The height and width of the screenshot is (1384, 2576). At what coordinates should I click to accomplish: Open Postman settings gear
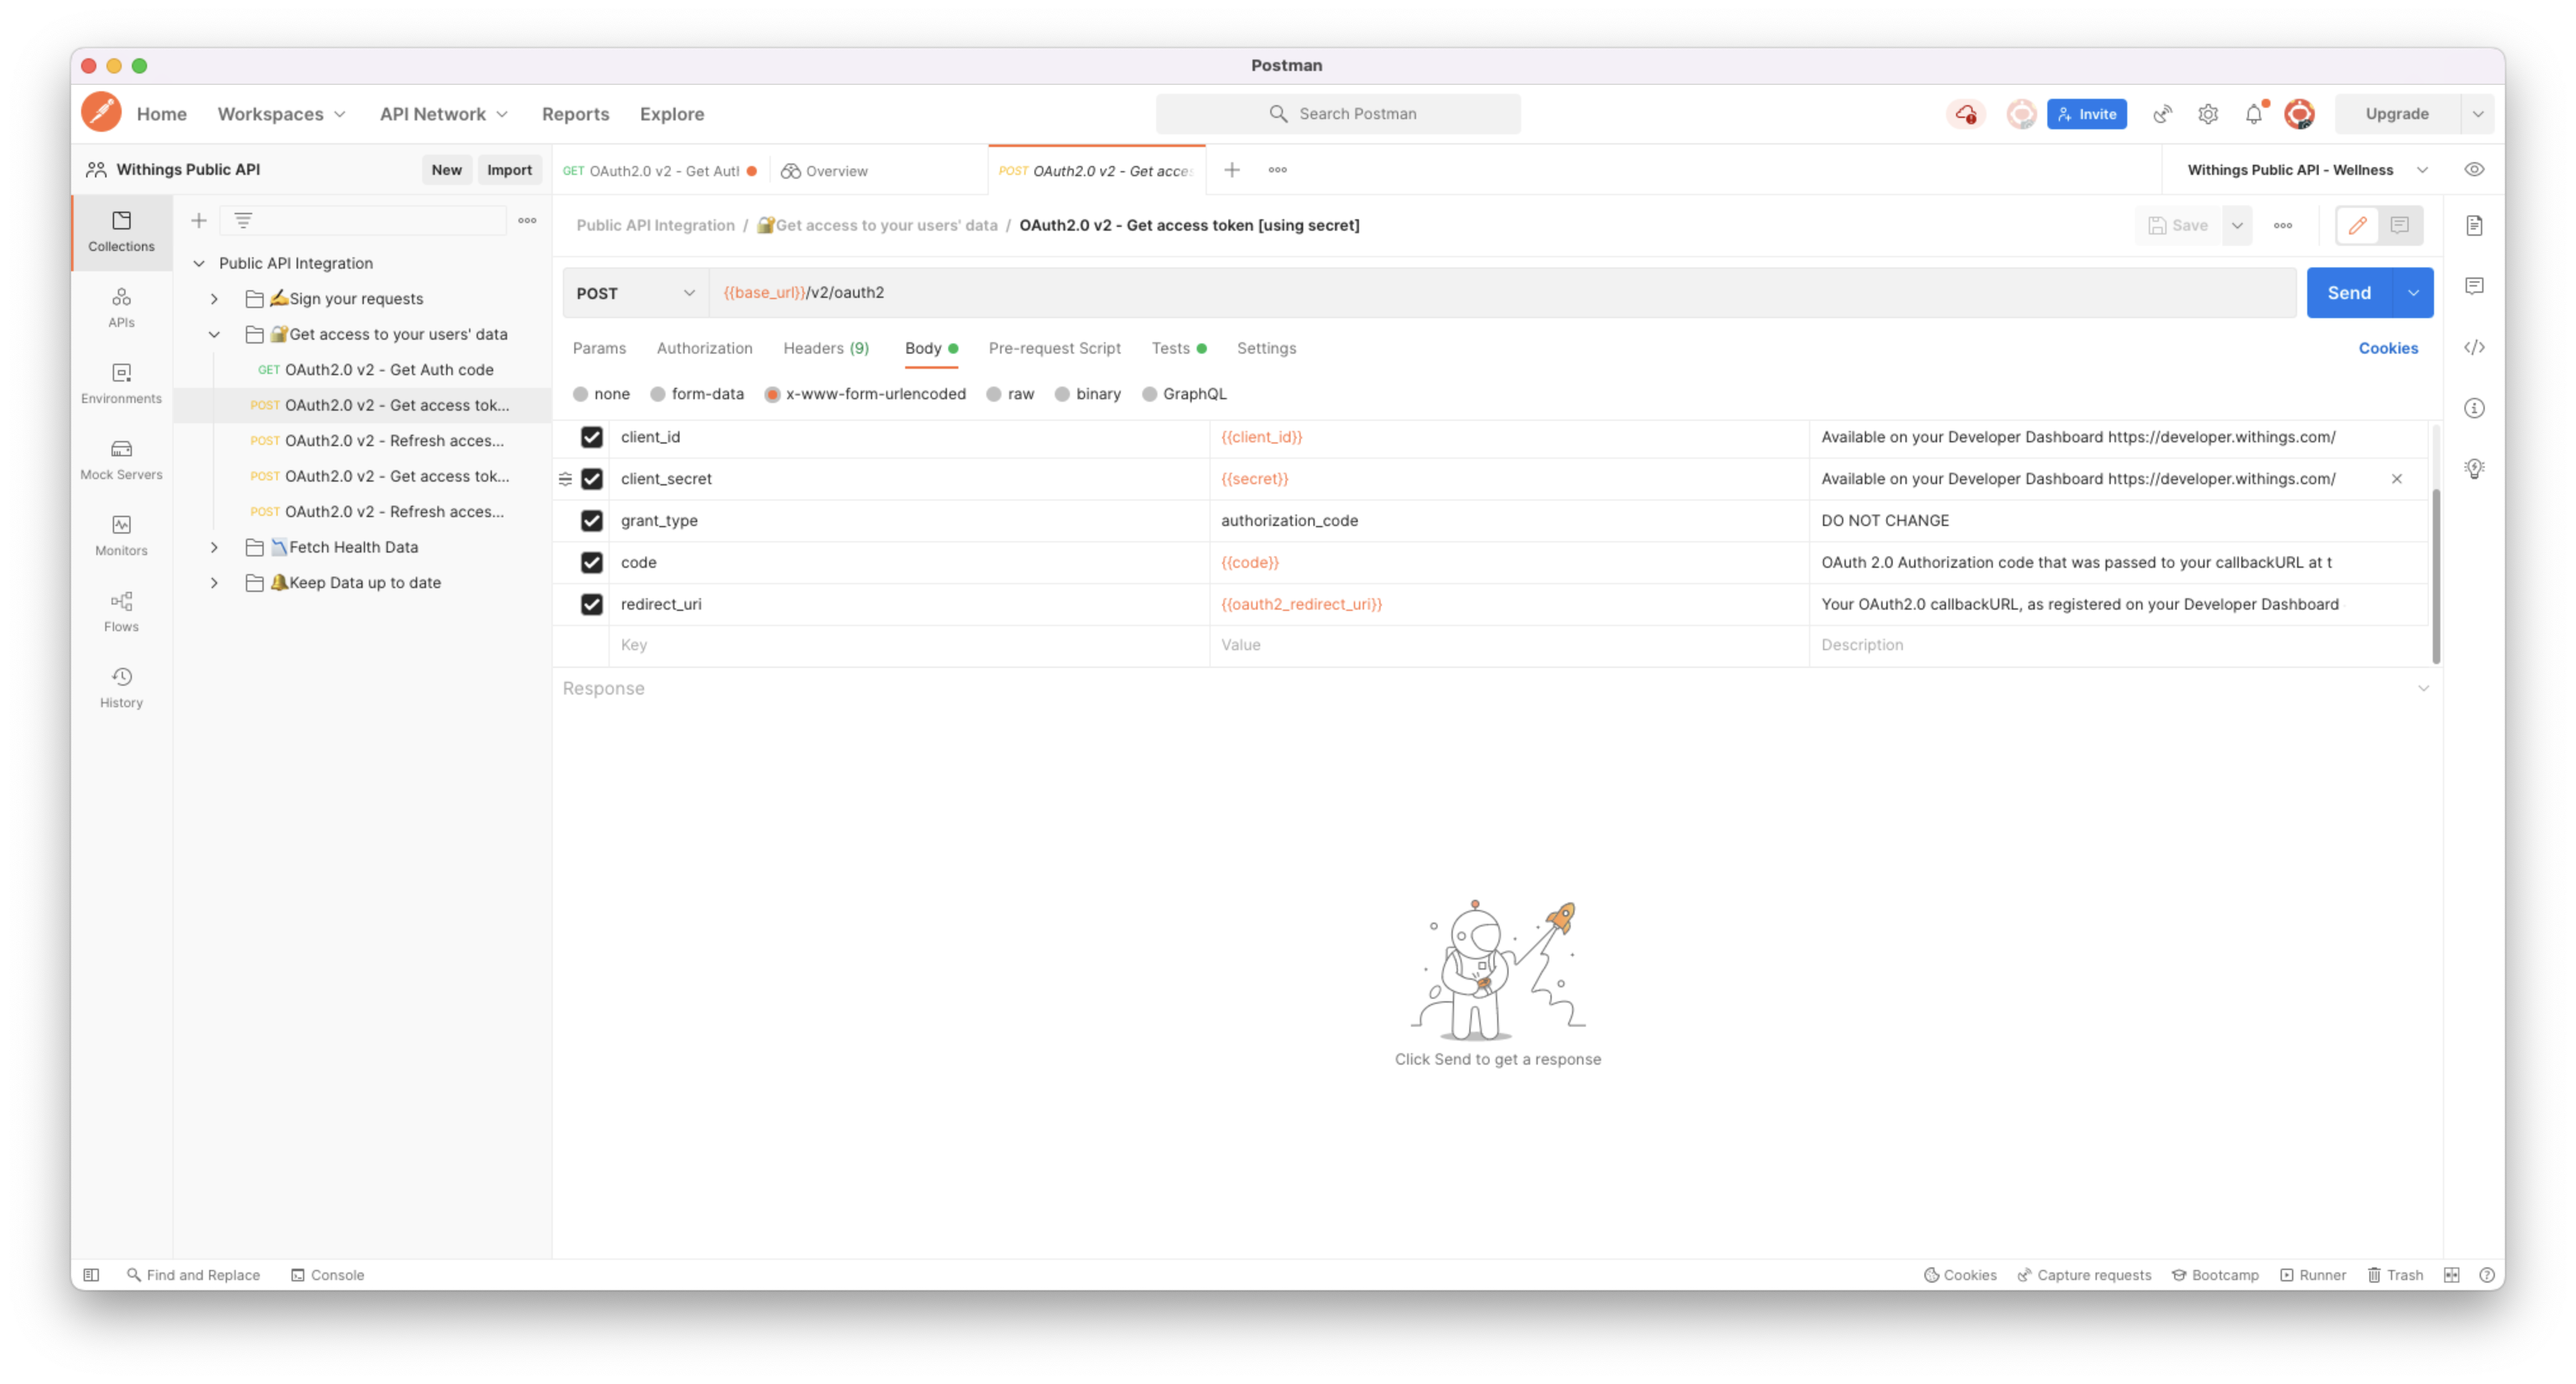click(x=2208, y=113)
